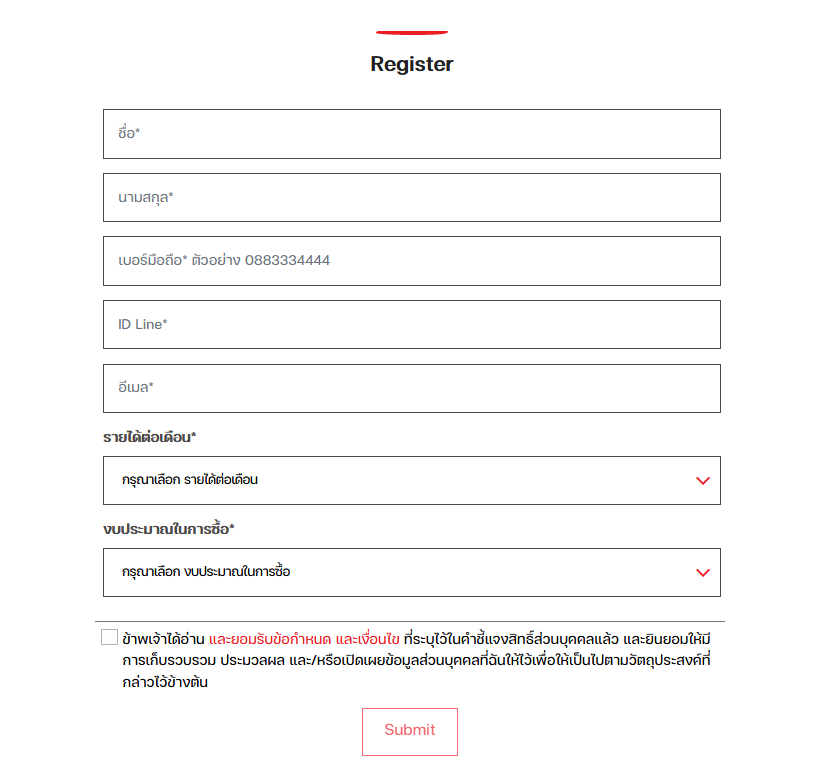
Task: Open the และยอมรับข้อกำหนด และเงื่อนไข link
Action: [304, 639]
